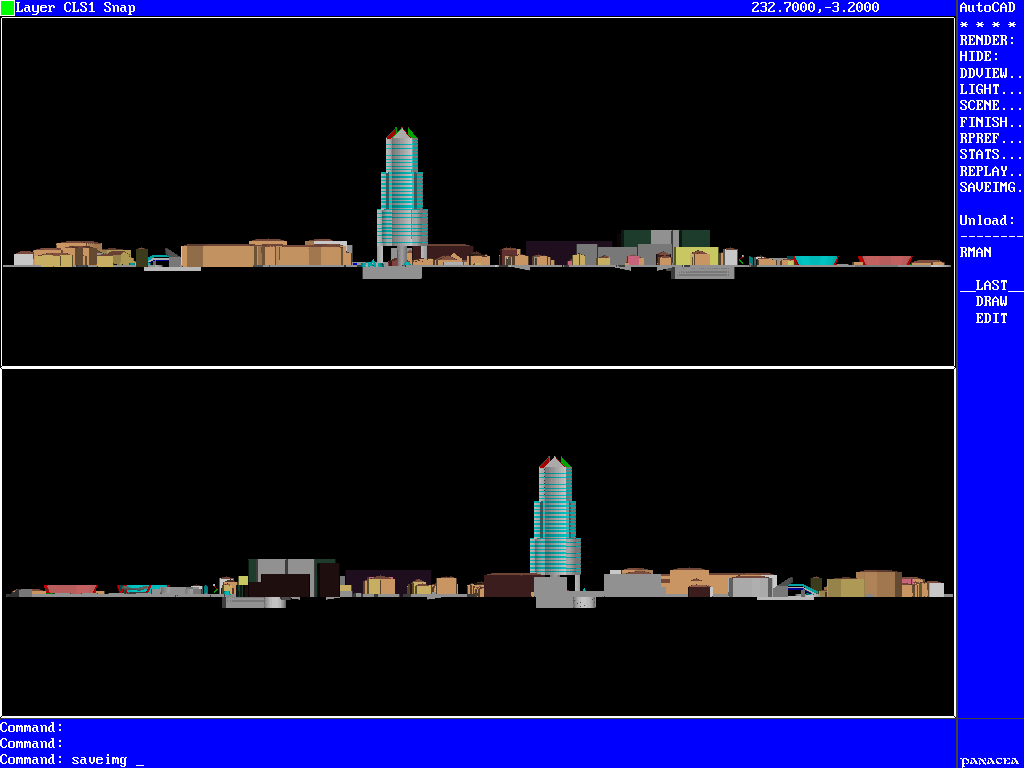Click the Snap indicator in status line
The width and height of the screenshot is (1024, 768).
118,8
